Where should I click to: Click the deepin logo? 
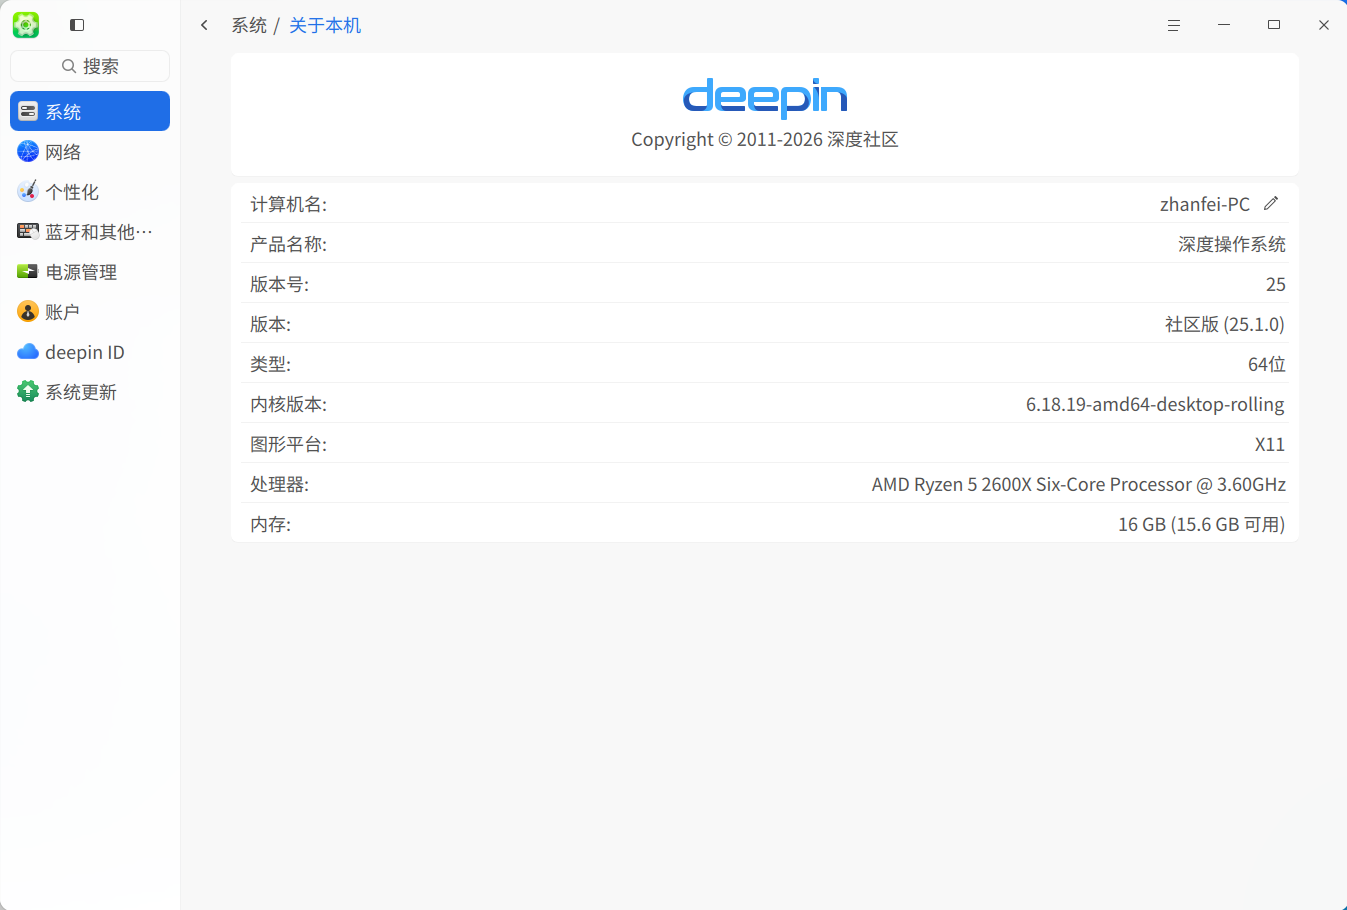point(765,98)
